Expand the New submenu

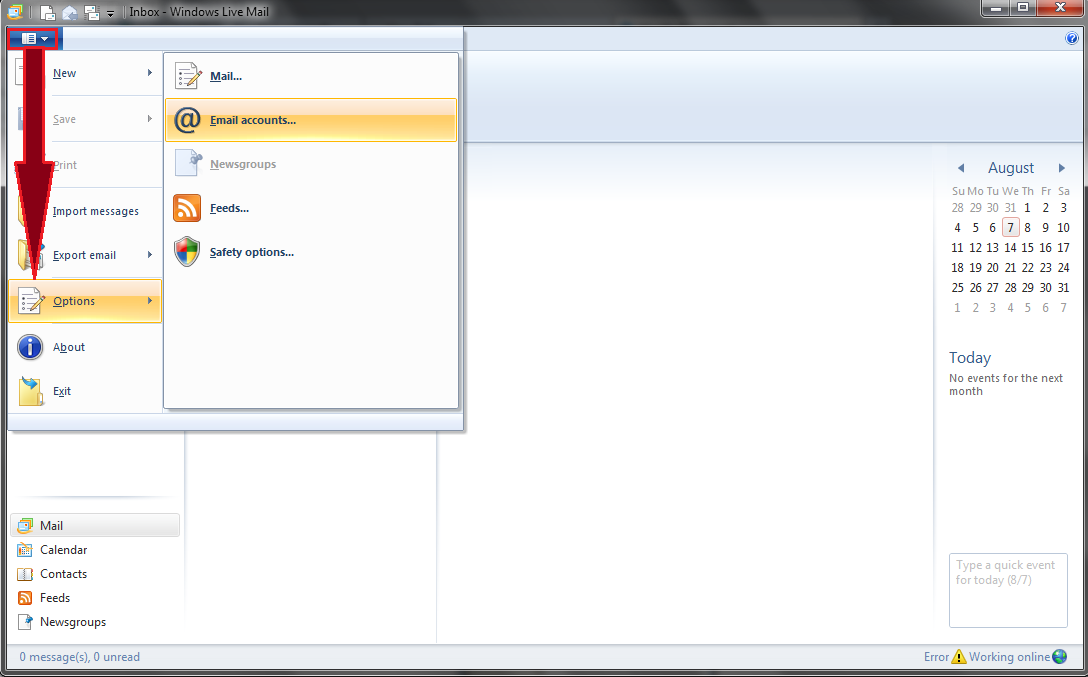pyautogui.click(x=150, y=73)
